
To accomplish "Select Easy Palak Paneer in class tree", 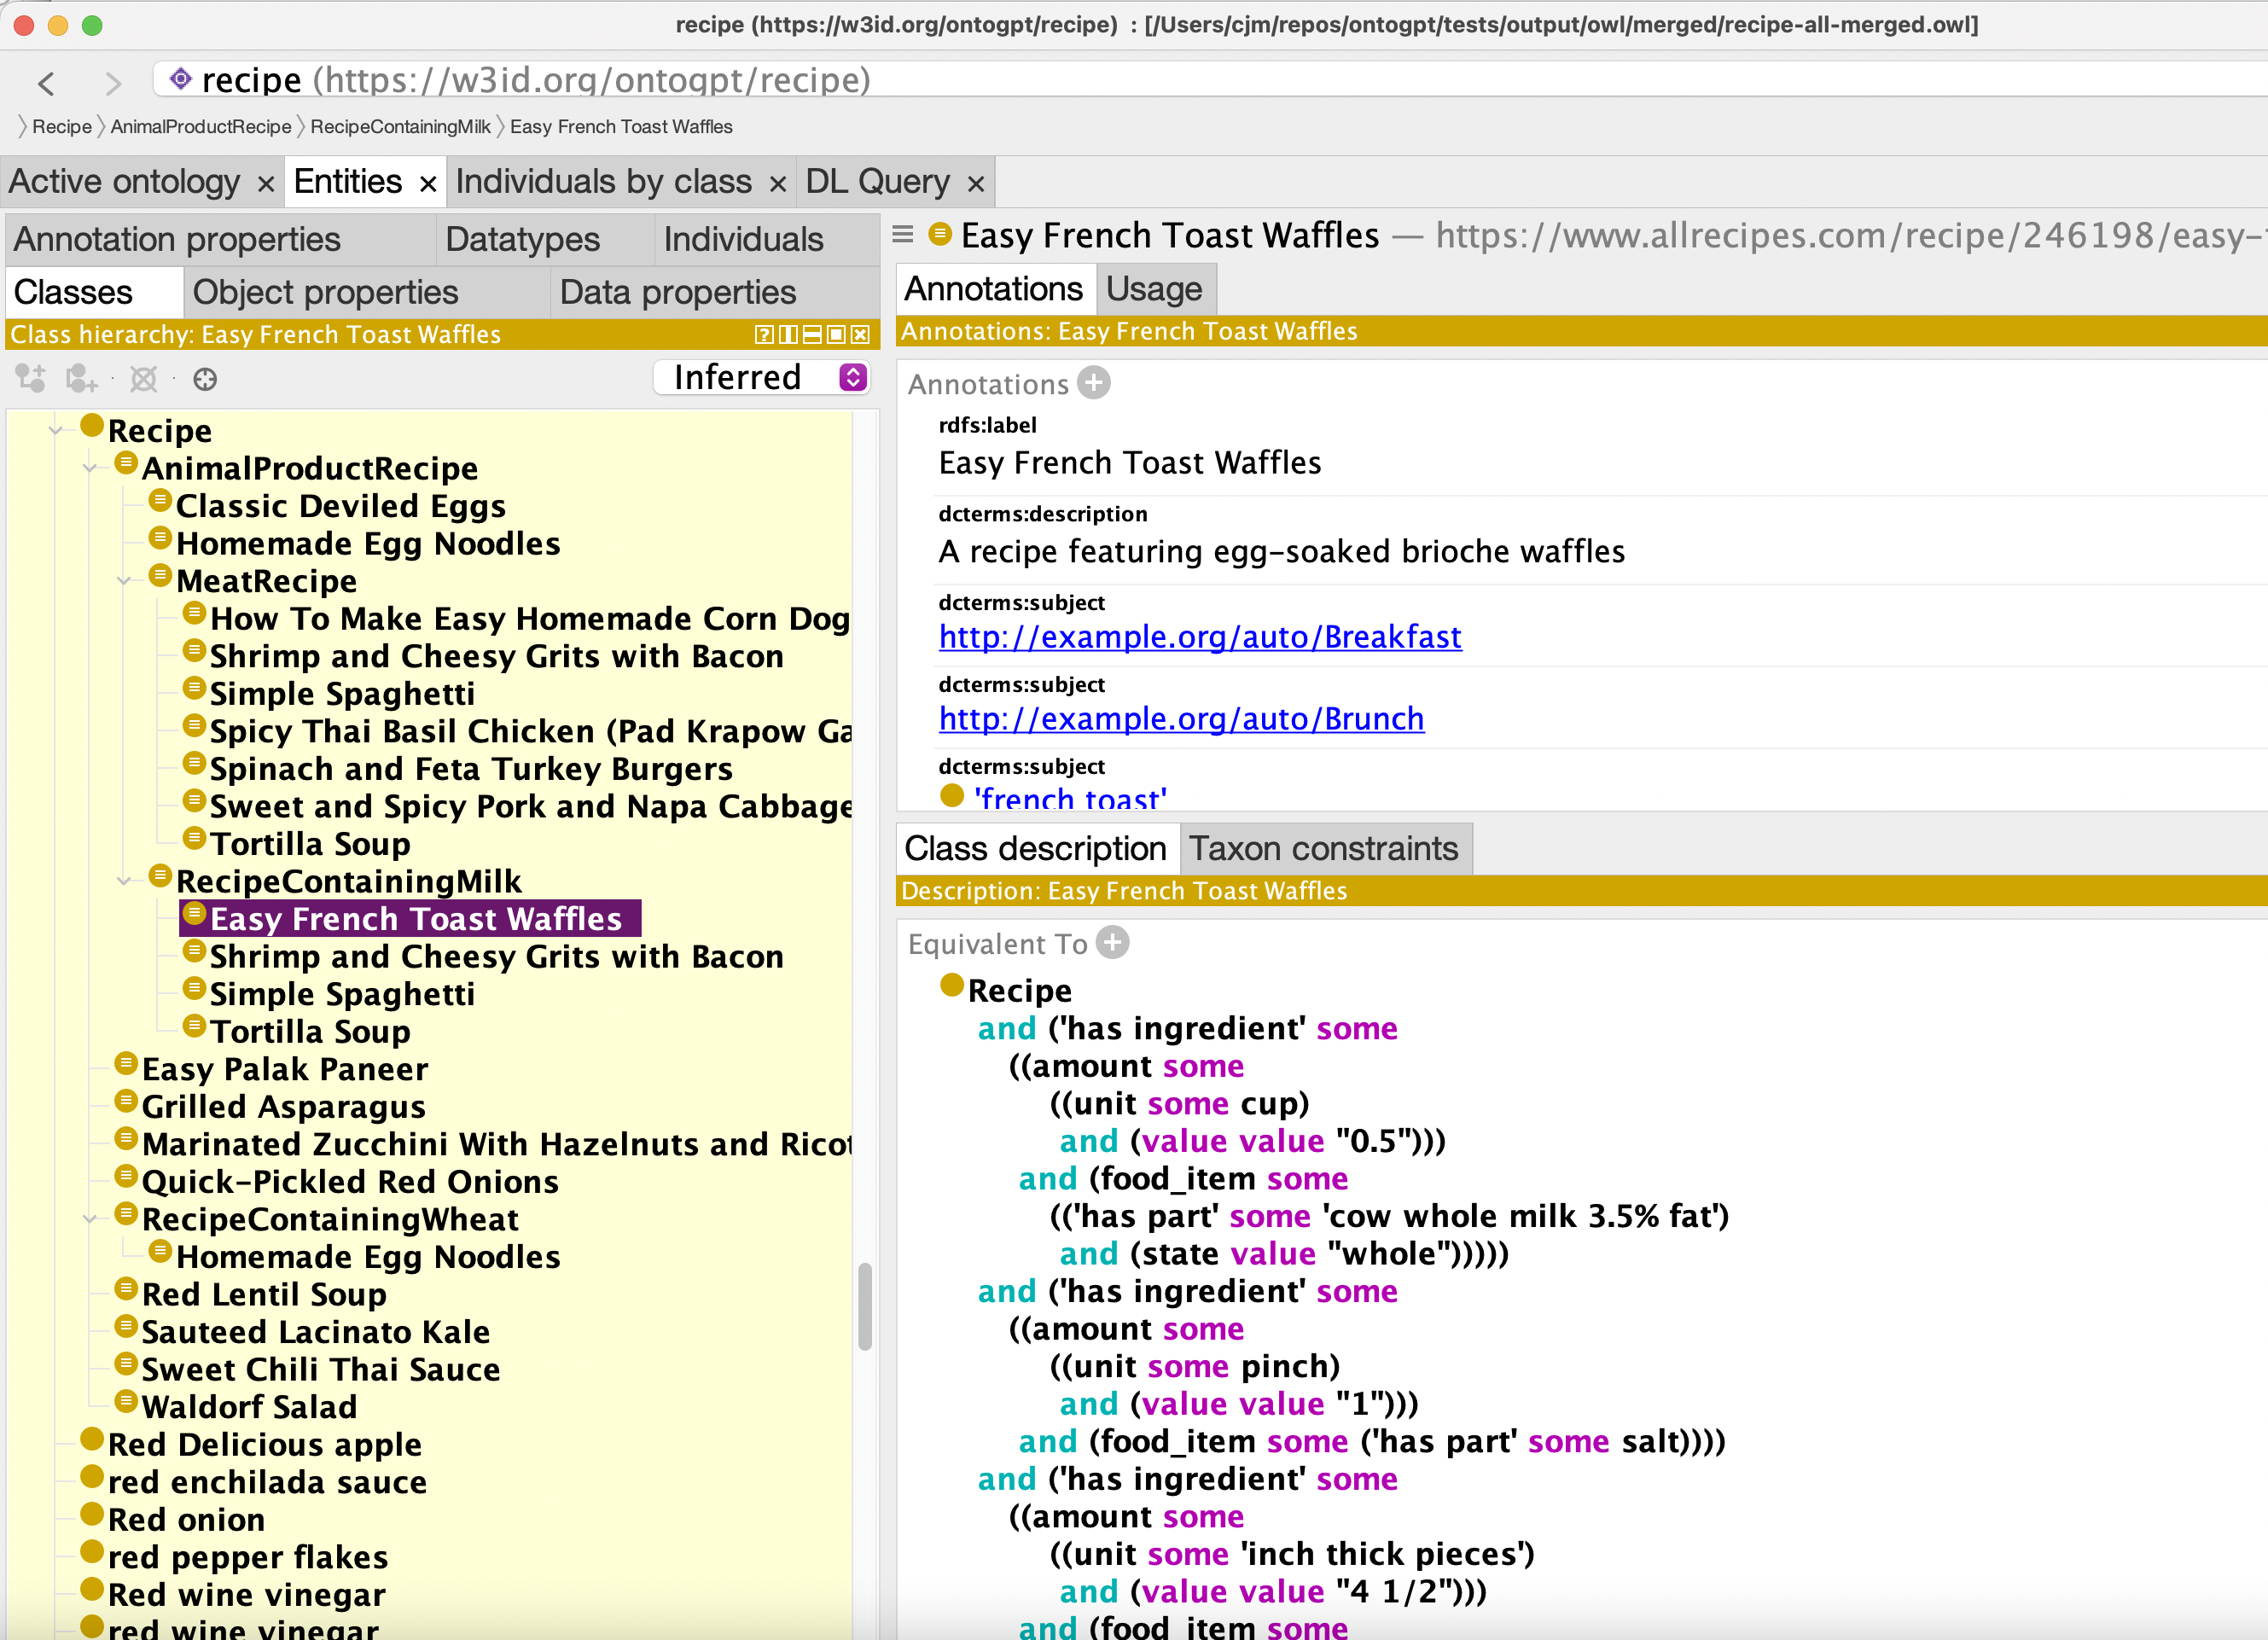I will pos(284,1069).
